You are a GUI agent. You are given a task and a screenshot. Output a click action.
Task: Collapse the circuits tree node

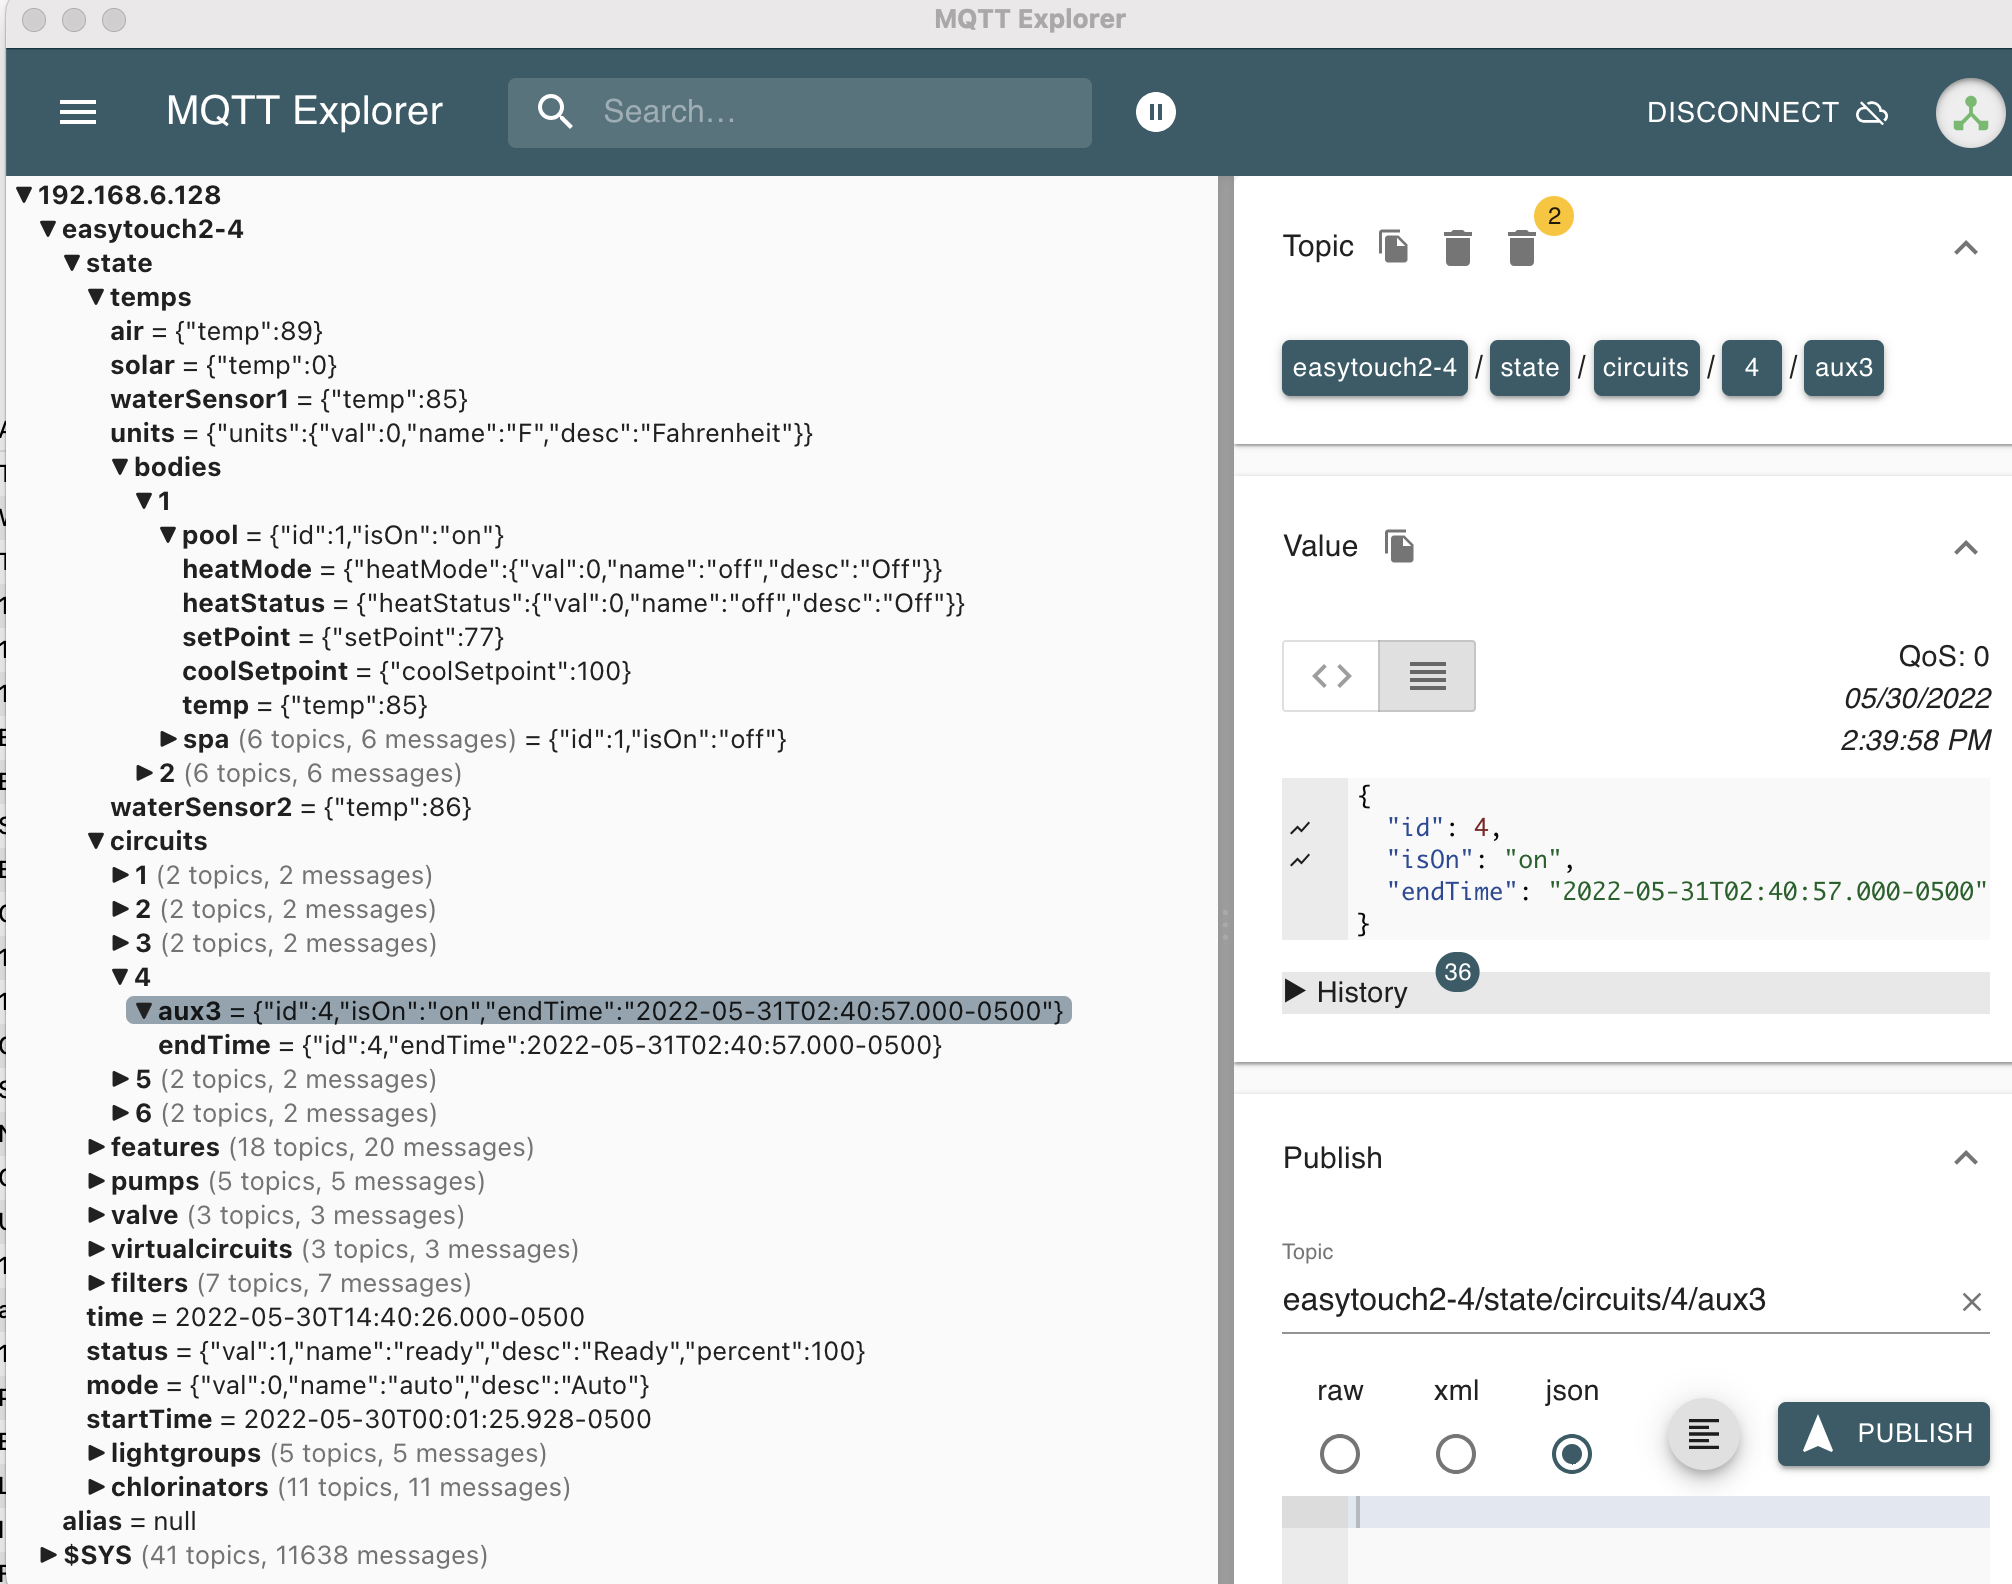[x=97, y=841]
